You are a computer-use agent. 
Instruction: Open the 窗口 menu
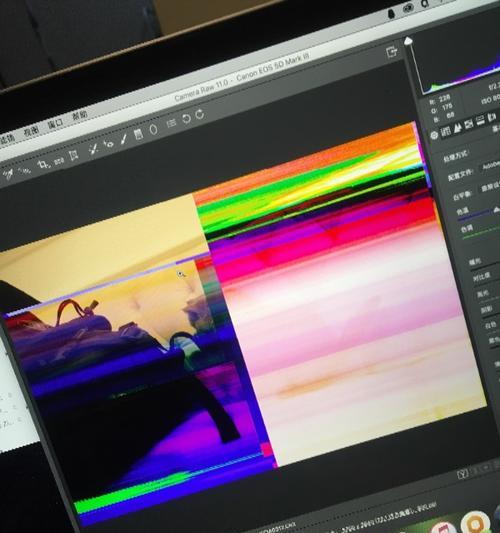pos(55,124)
